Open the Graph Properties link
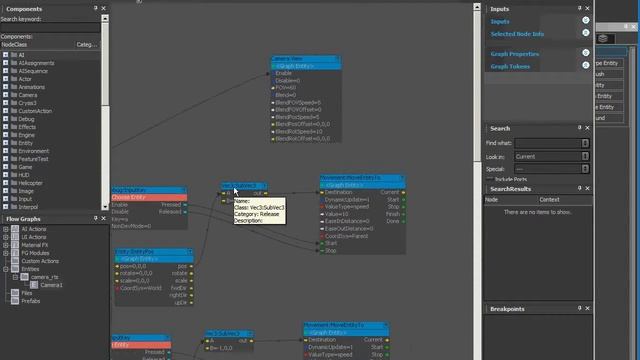 click(515, 53)
